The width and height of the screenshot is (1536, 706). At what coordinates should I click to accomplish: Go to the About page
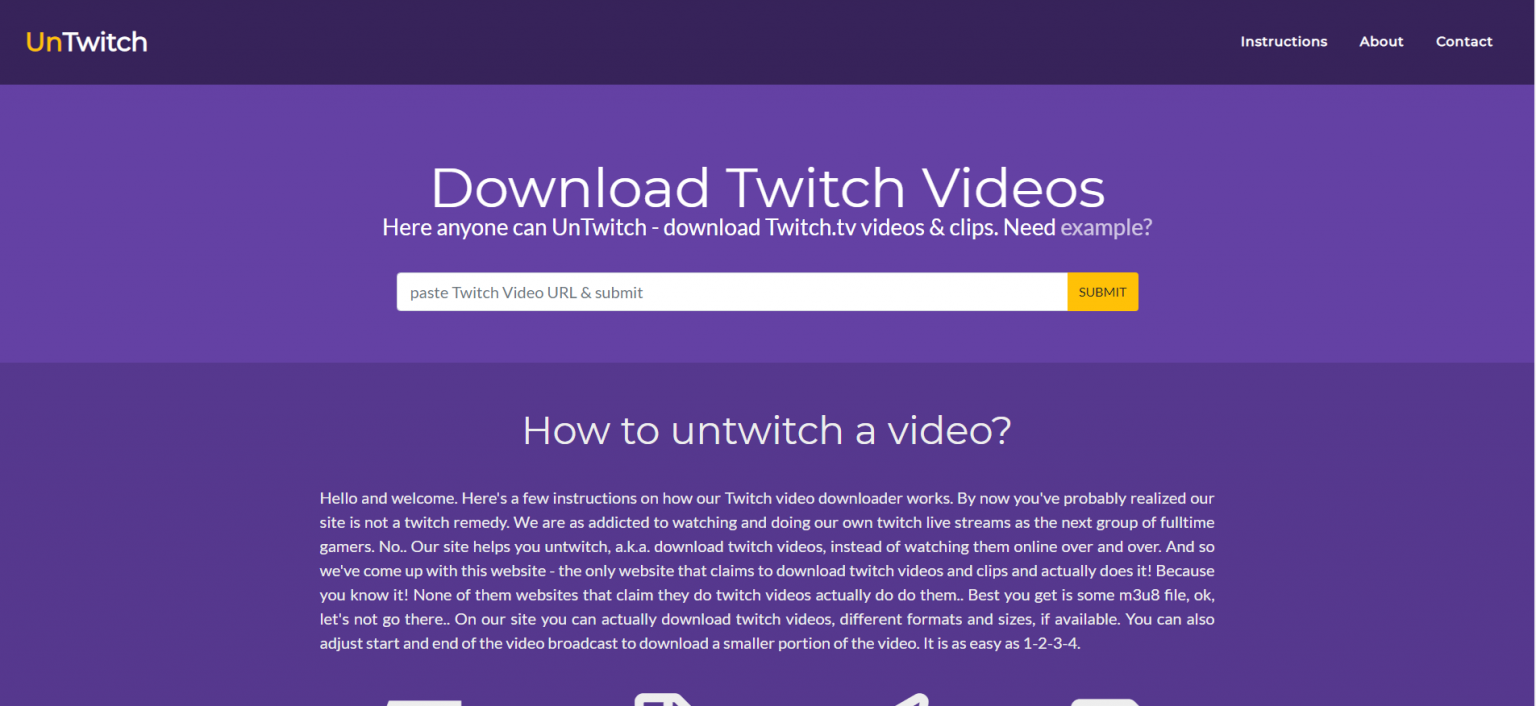coord(1381,42)
